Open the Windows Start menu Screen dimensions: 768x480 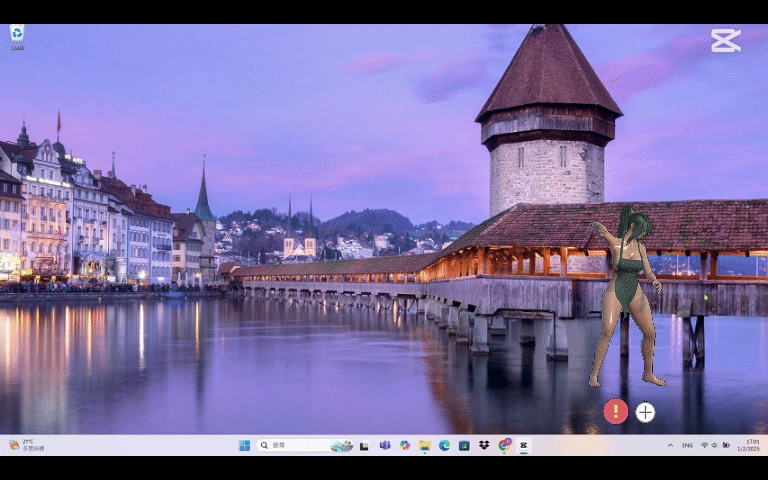point(244,445)
